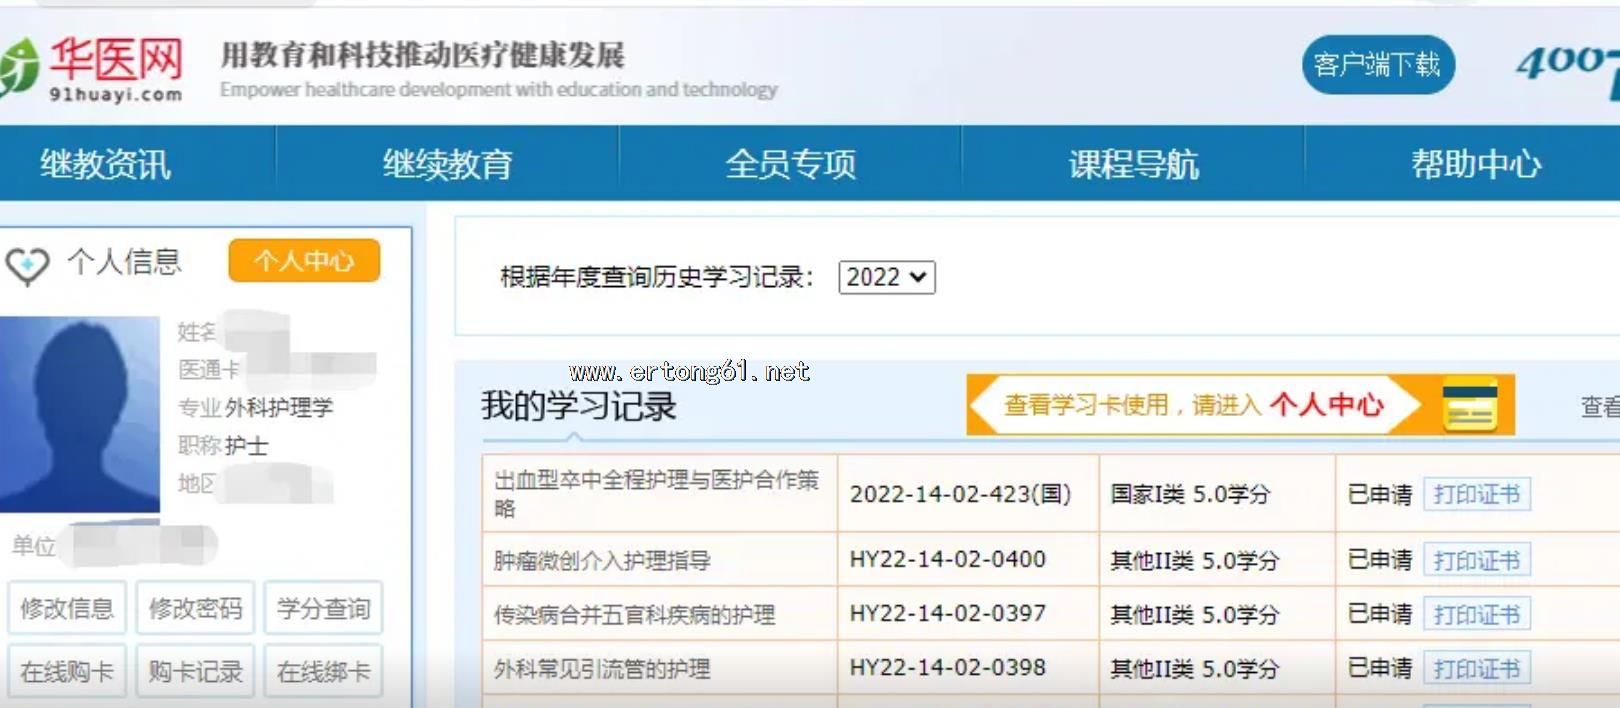This screenshot has height=708, width=1620.
Task: Click the 修改密码 button
Action: pos(195,608)
